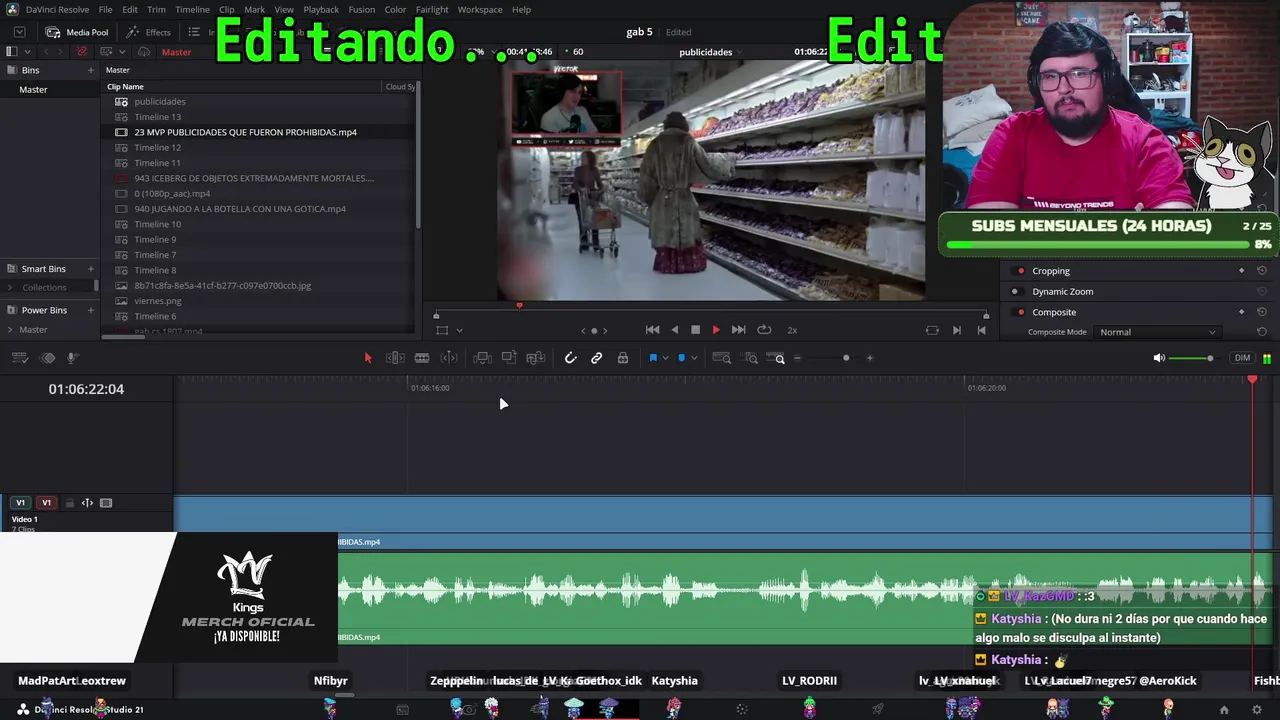Screen dimensions: 1280x720
Task: Open the File menu
Action: click(x=105, y=10)
